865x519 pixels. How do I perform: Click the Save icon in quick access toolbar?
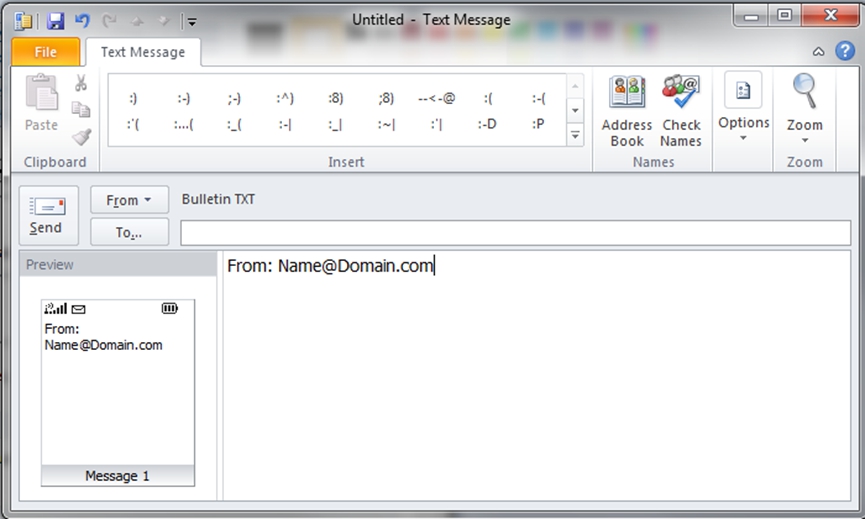point(55,21)
